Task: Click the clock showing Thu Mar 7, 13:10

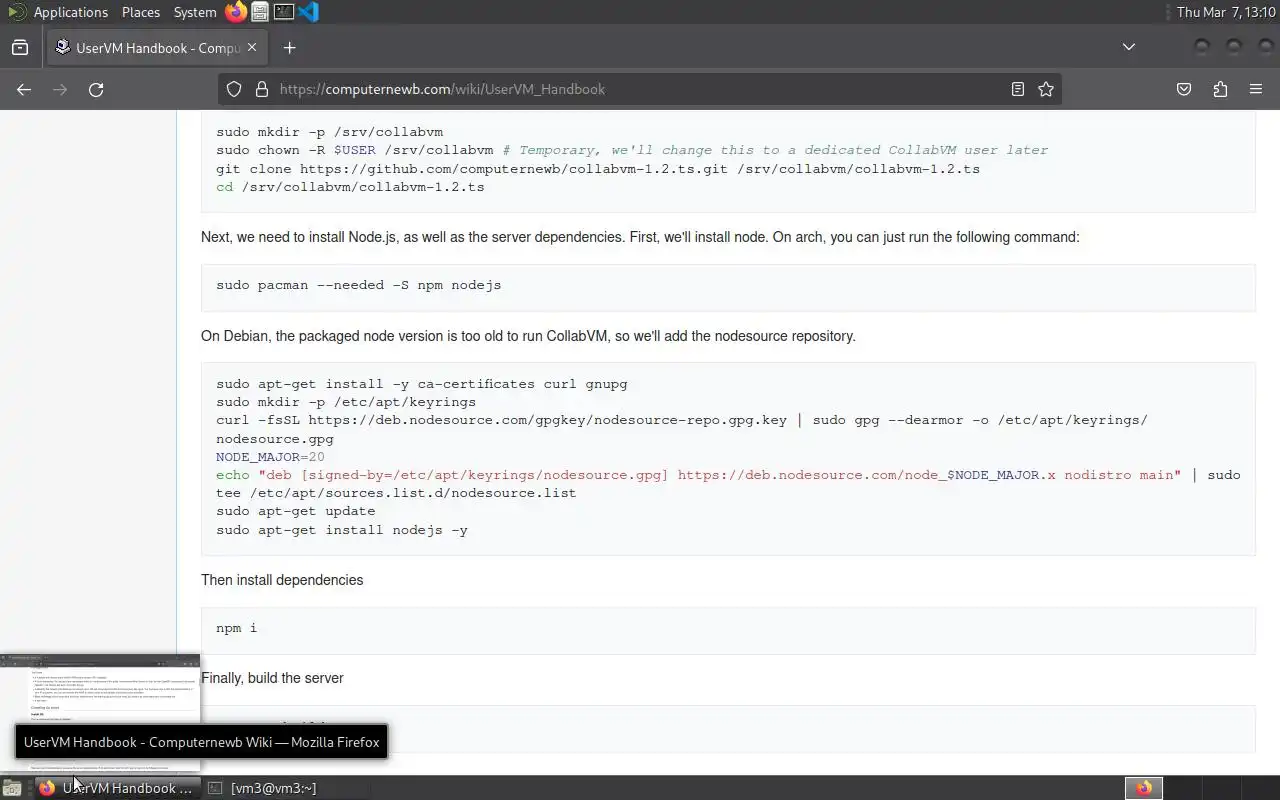Action: pos(1225,12)
